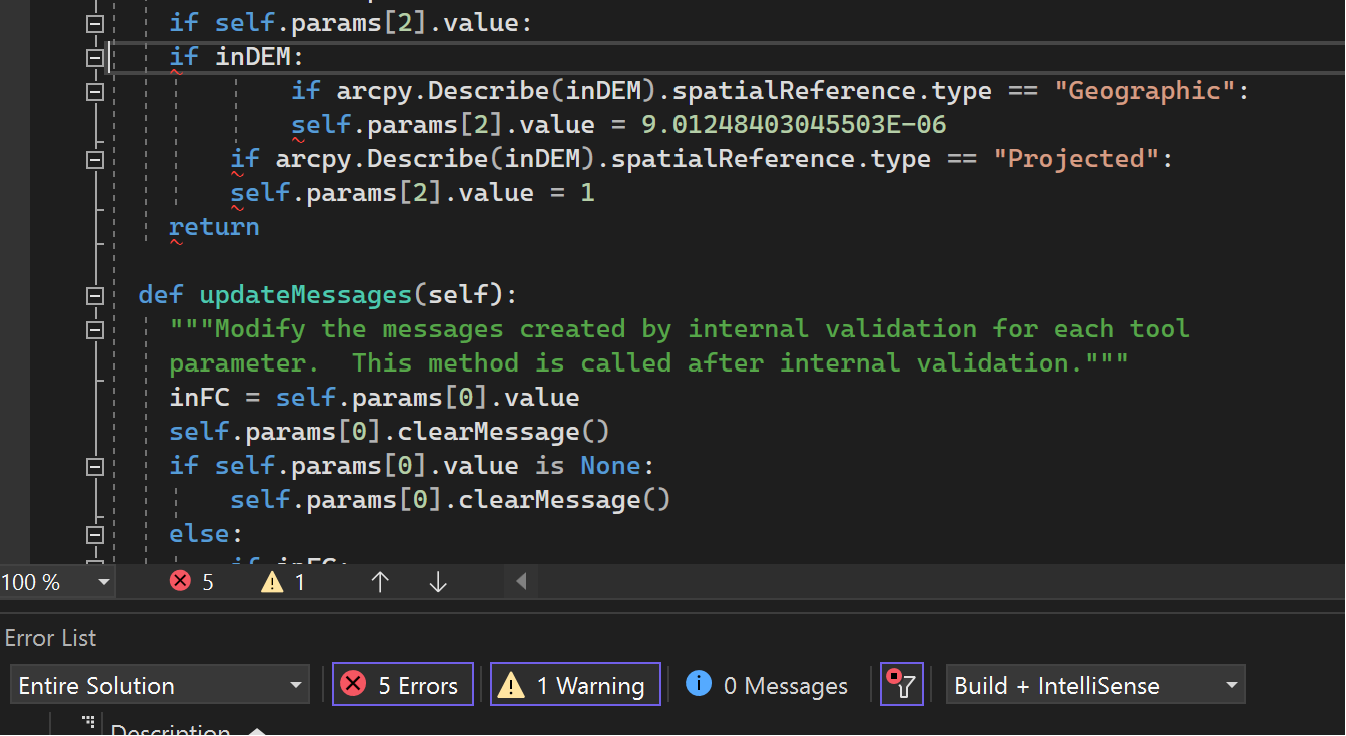Collapse the 'if inDEM:' code block

[x=95, y=57]
